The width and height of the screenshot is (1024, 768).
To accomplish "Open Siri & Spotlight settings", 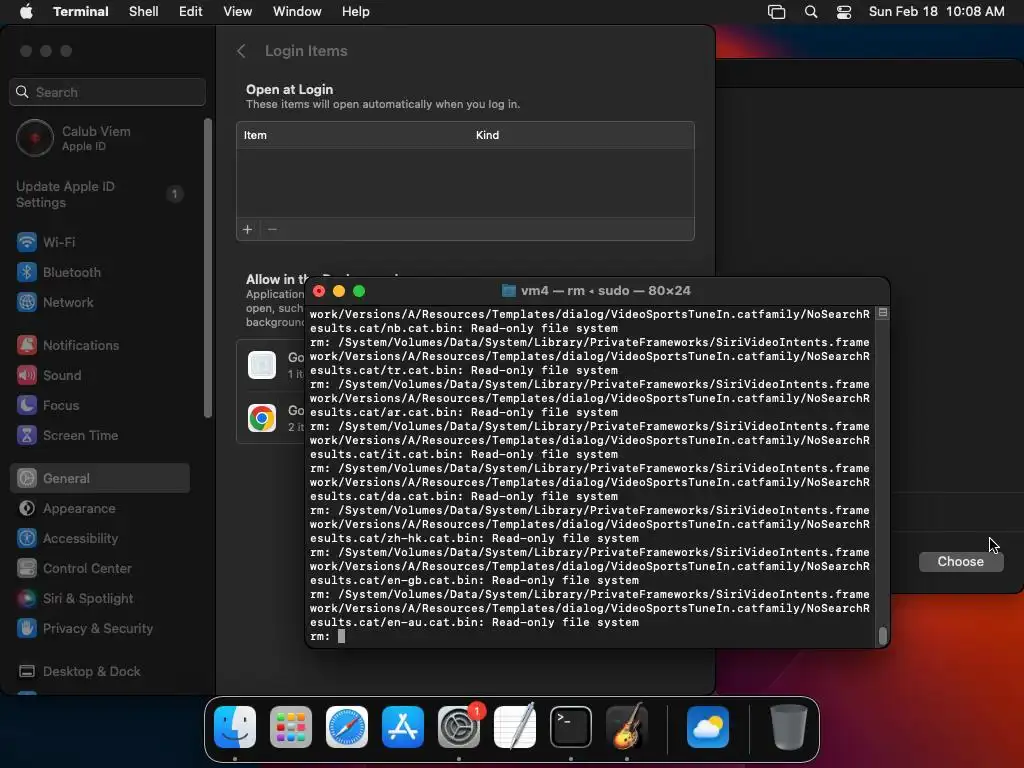I will click(x=101, y=598).
